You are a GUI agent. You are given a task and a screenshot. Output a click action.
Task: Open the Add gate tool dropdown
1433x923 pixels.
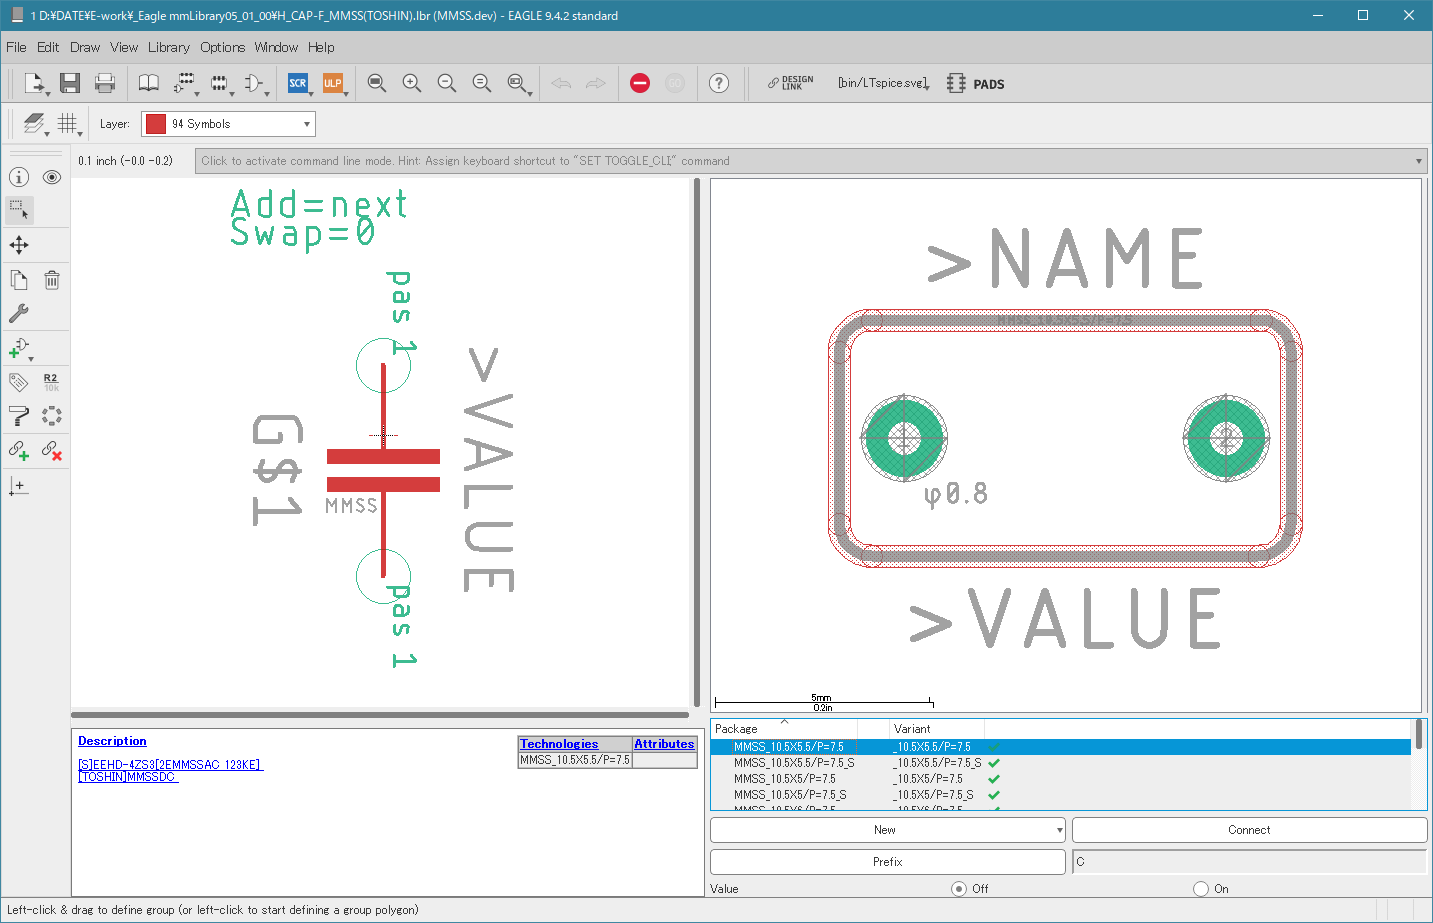pos(21,349)
